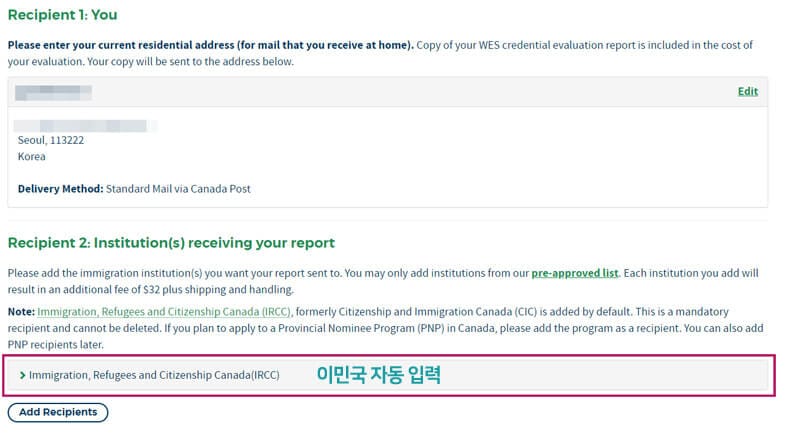Click the Seoul, 113222 address line

[51, 141]
